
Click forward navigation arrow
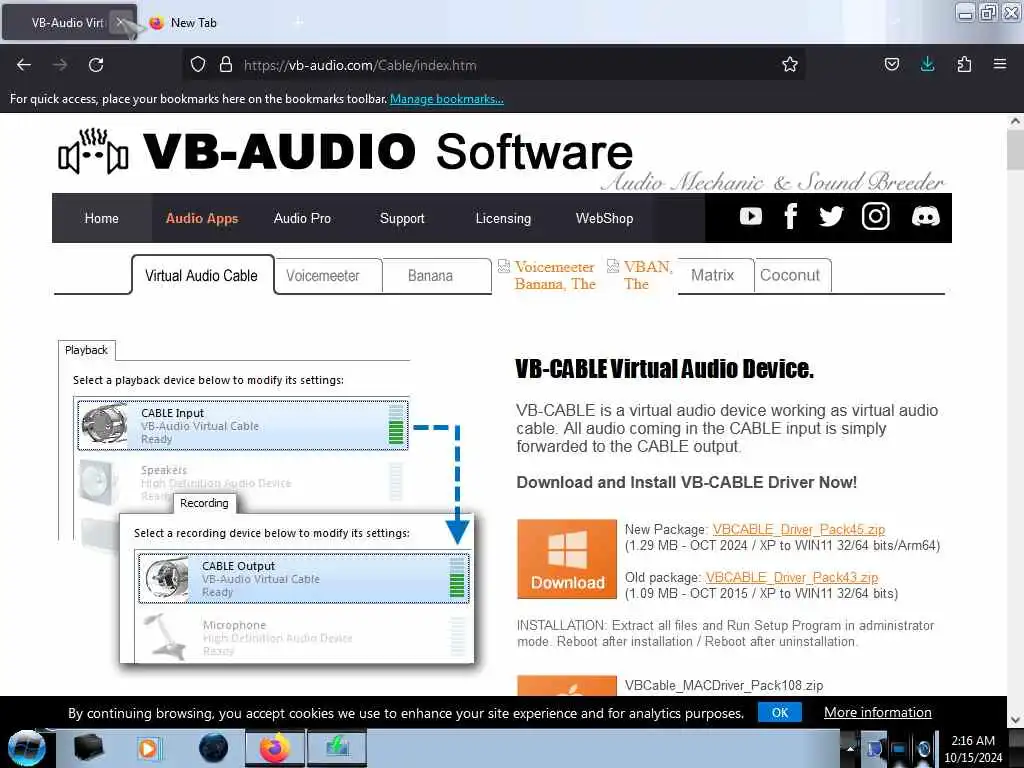(60, 65)
